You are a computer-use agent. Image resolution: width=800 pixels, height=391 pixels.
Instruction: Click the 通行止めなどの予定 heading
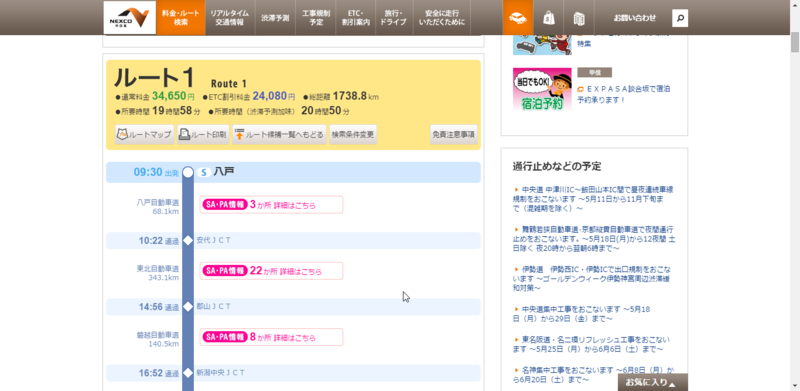pyautogui.click(x=557, y=166)
